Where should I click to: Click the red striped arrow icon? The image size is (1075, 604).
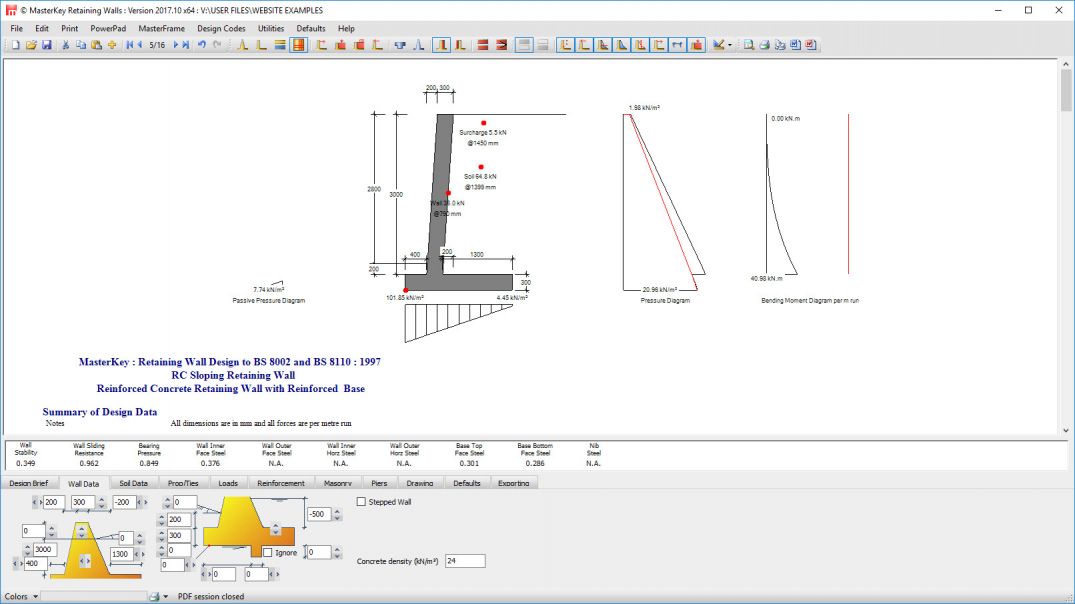click(x=502, y=45)
